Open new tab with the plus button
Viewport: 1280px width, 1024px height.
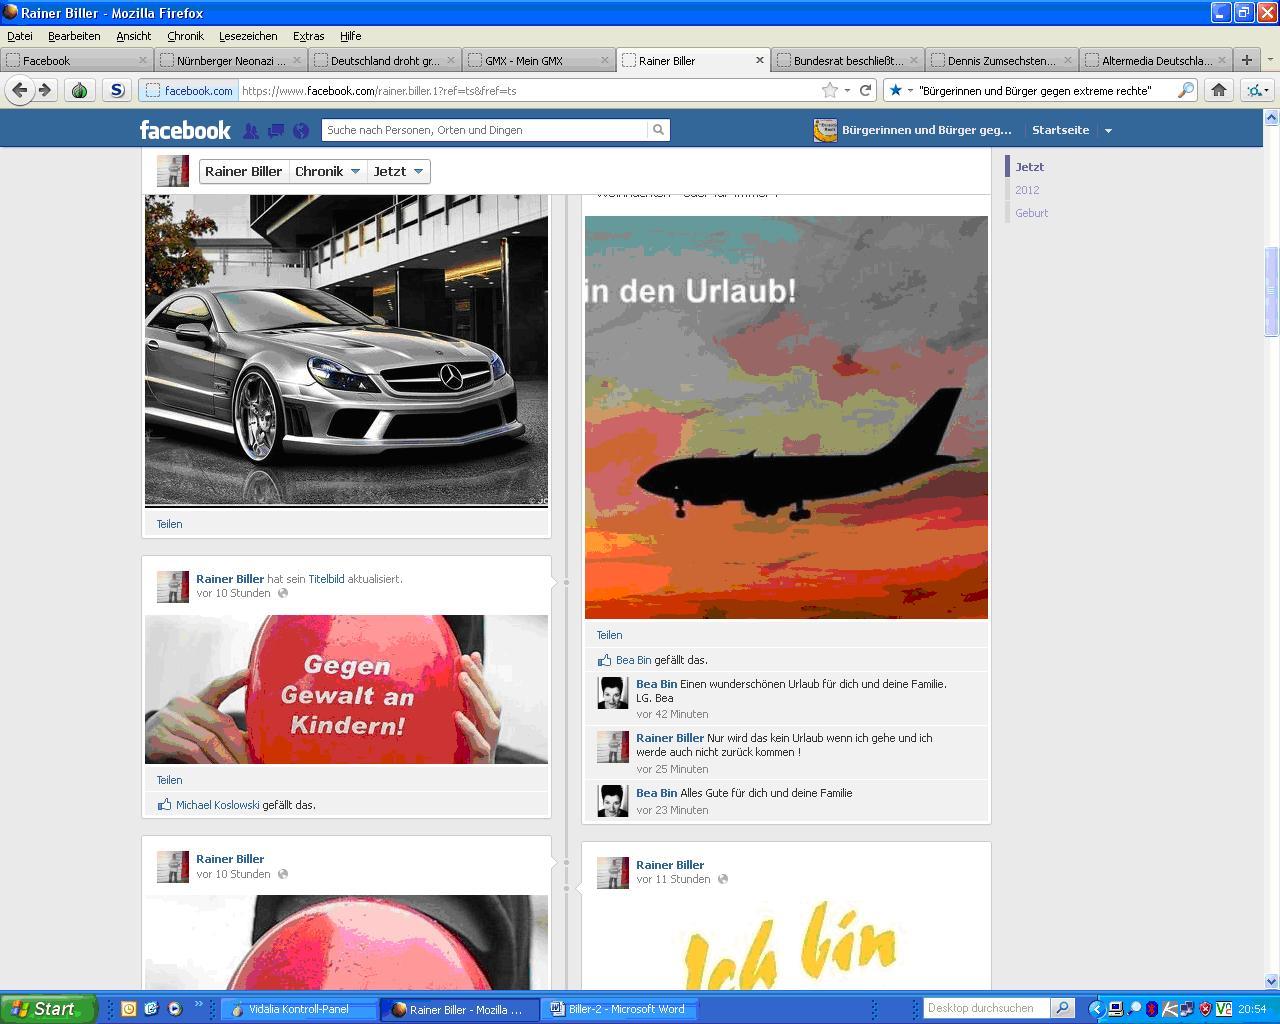point(1246,60)
